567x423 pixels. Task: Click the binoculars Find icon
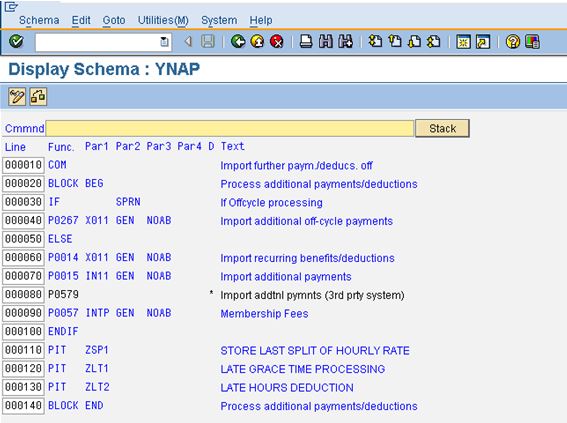click(326, 42)
